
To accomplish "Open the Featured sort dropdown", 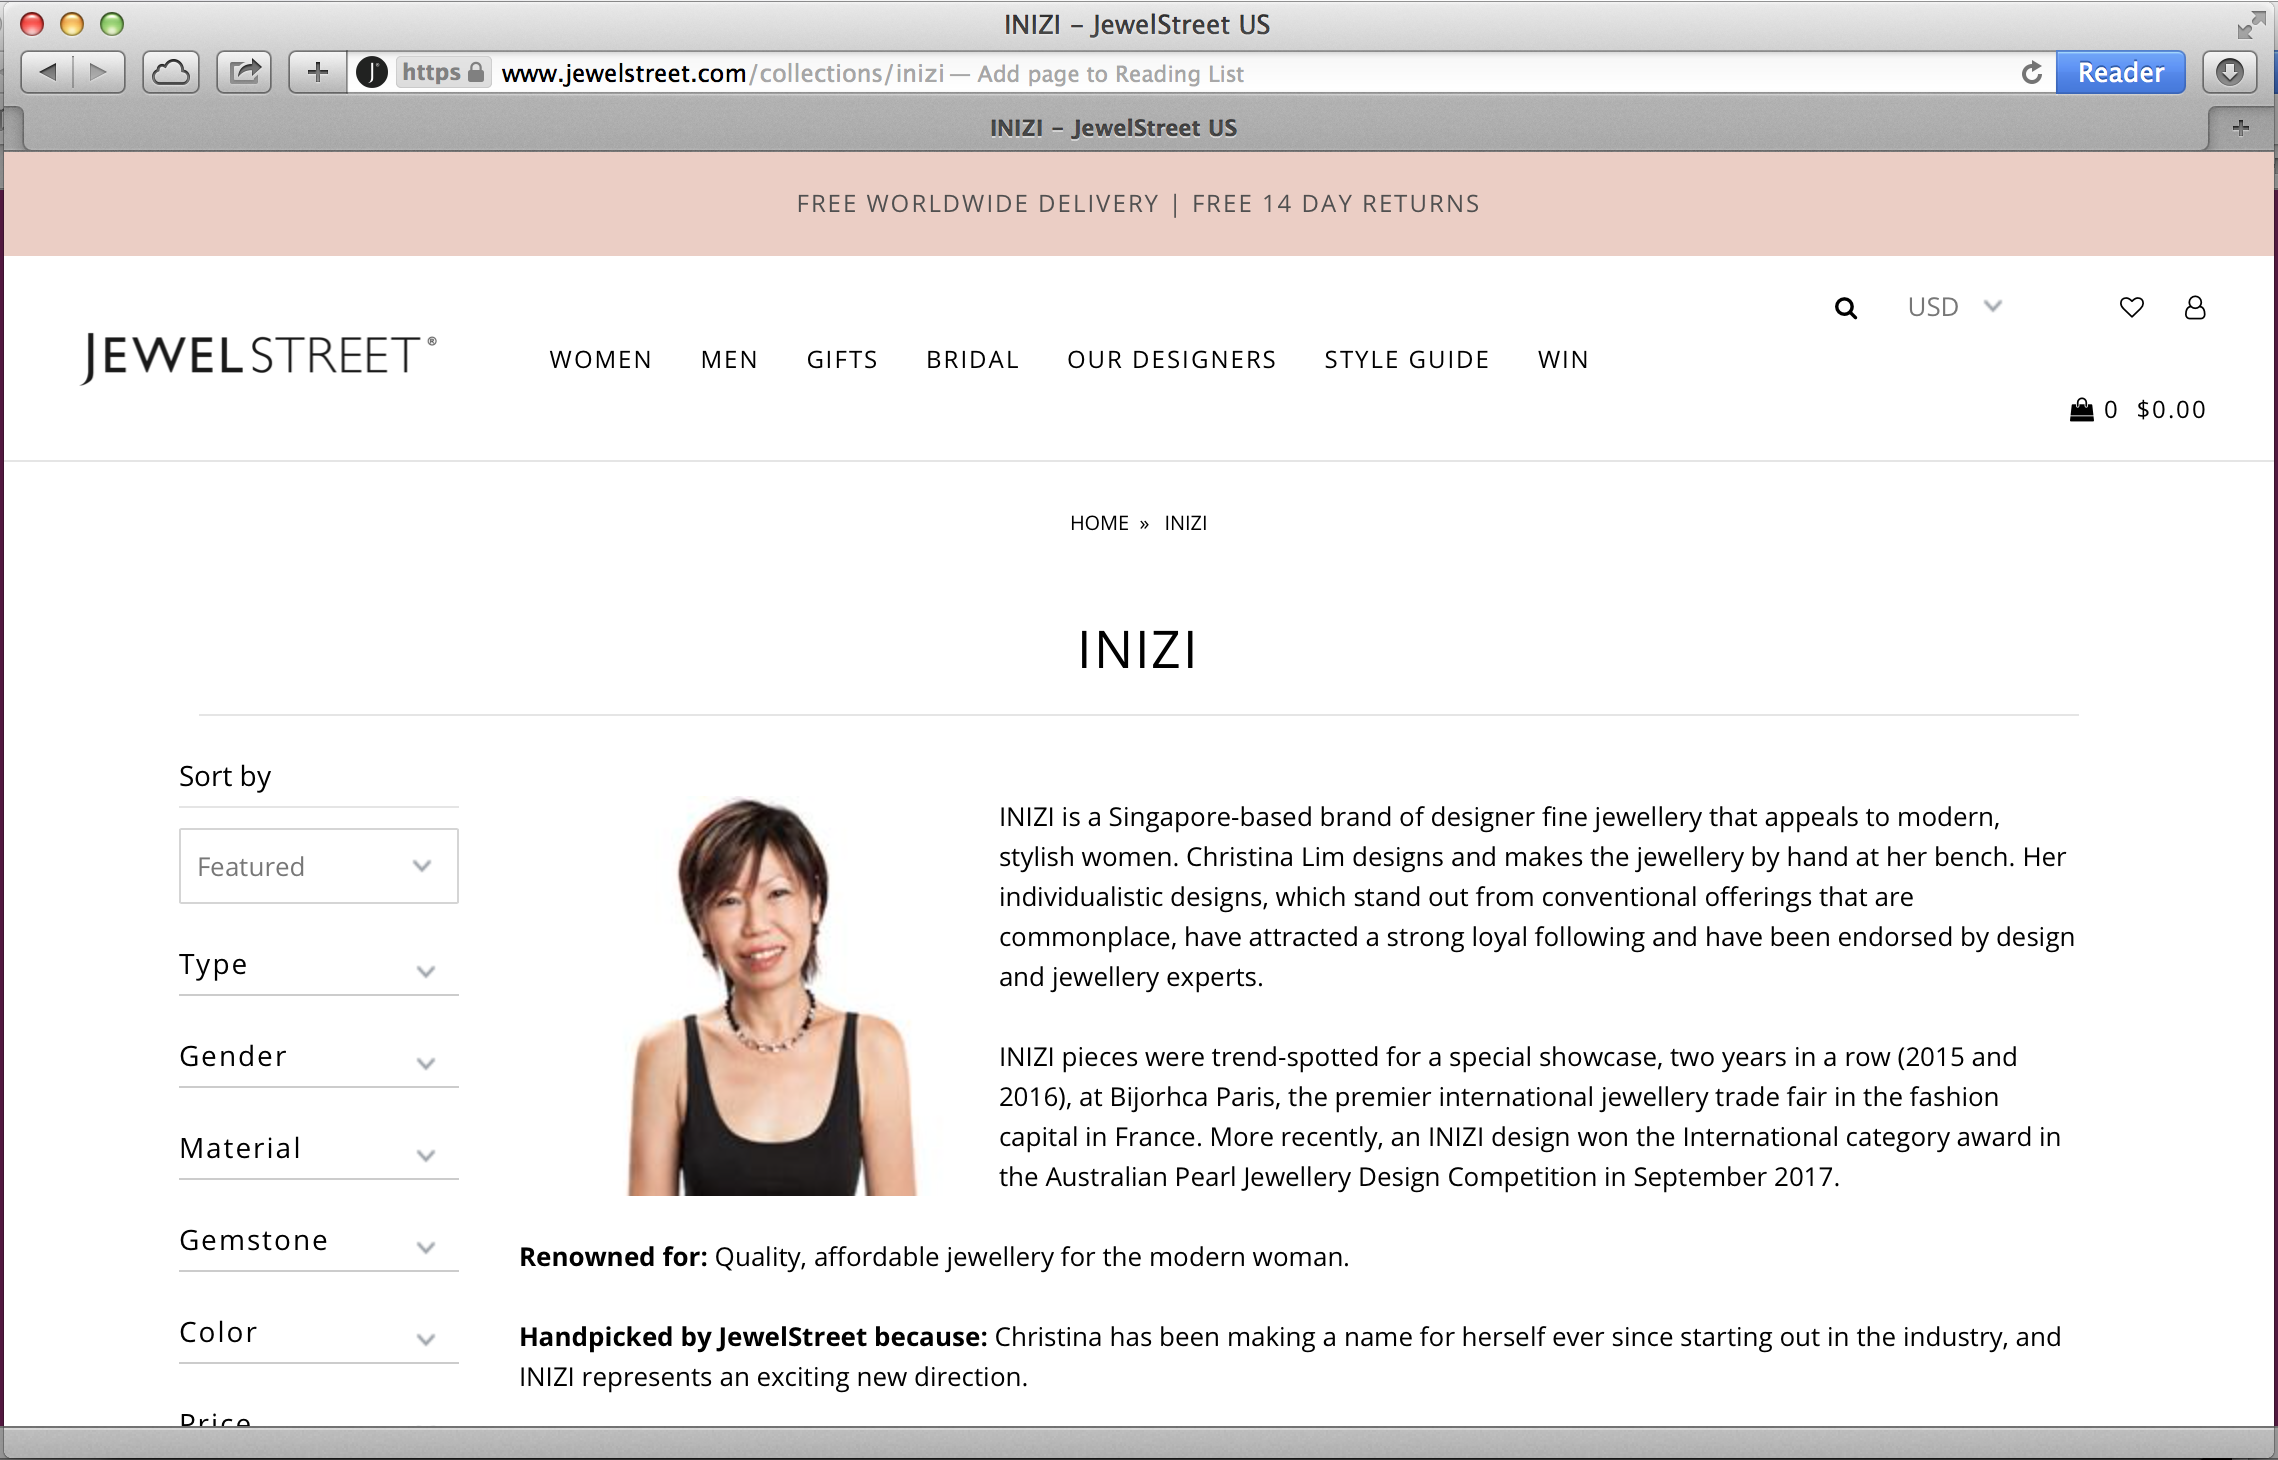I will coord(319,866).
